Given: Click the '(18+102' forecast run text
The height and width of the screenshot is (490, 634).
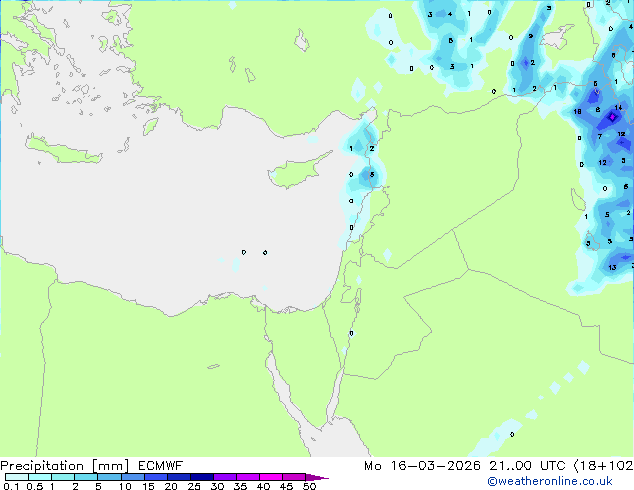Looking at the screenshot, I should click(604, 466).
